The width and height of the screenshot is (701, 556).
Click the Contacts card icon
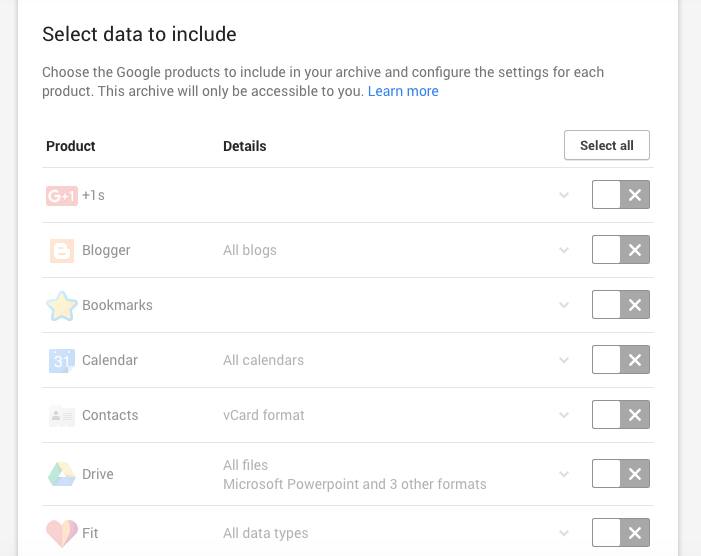[62, 415]
